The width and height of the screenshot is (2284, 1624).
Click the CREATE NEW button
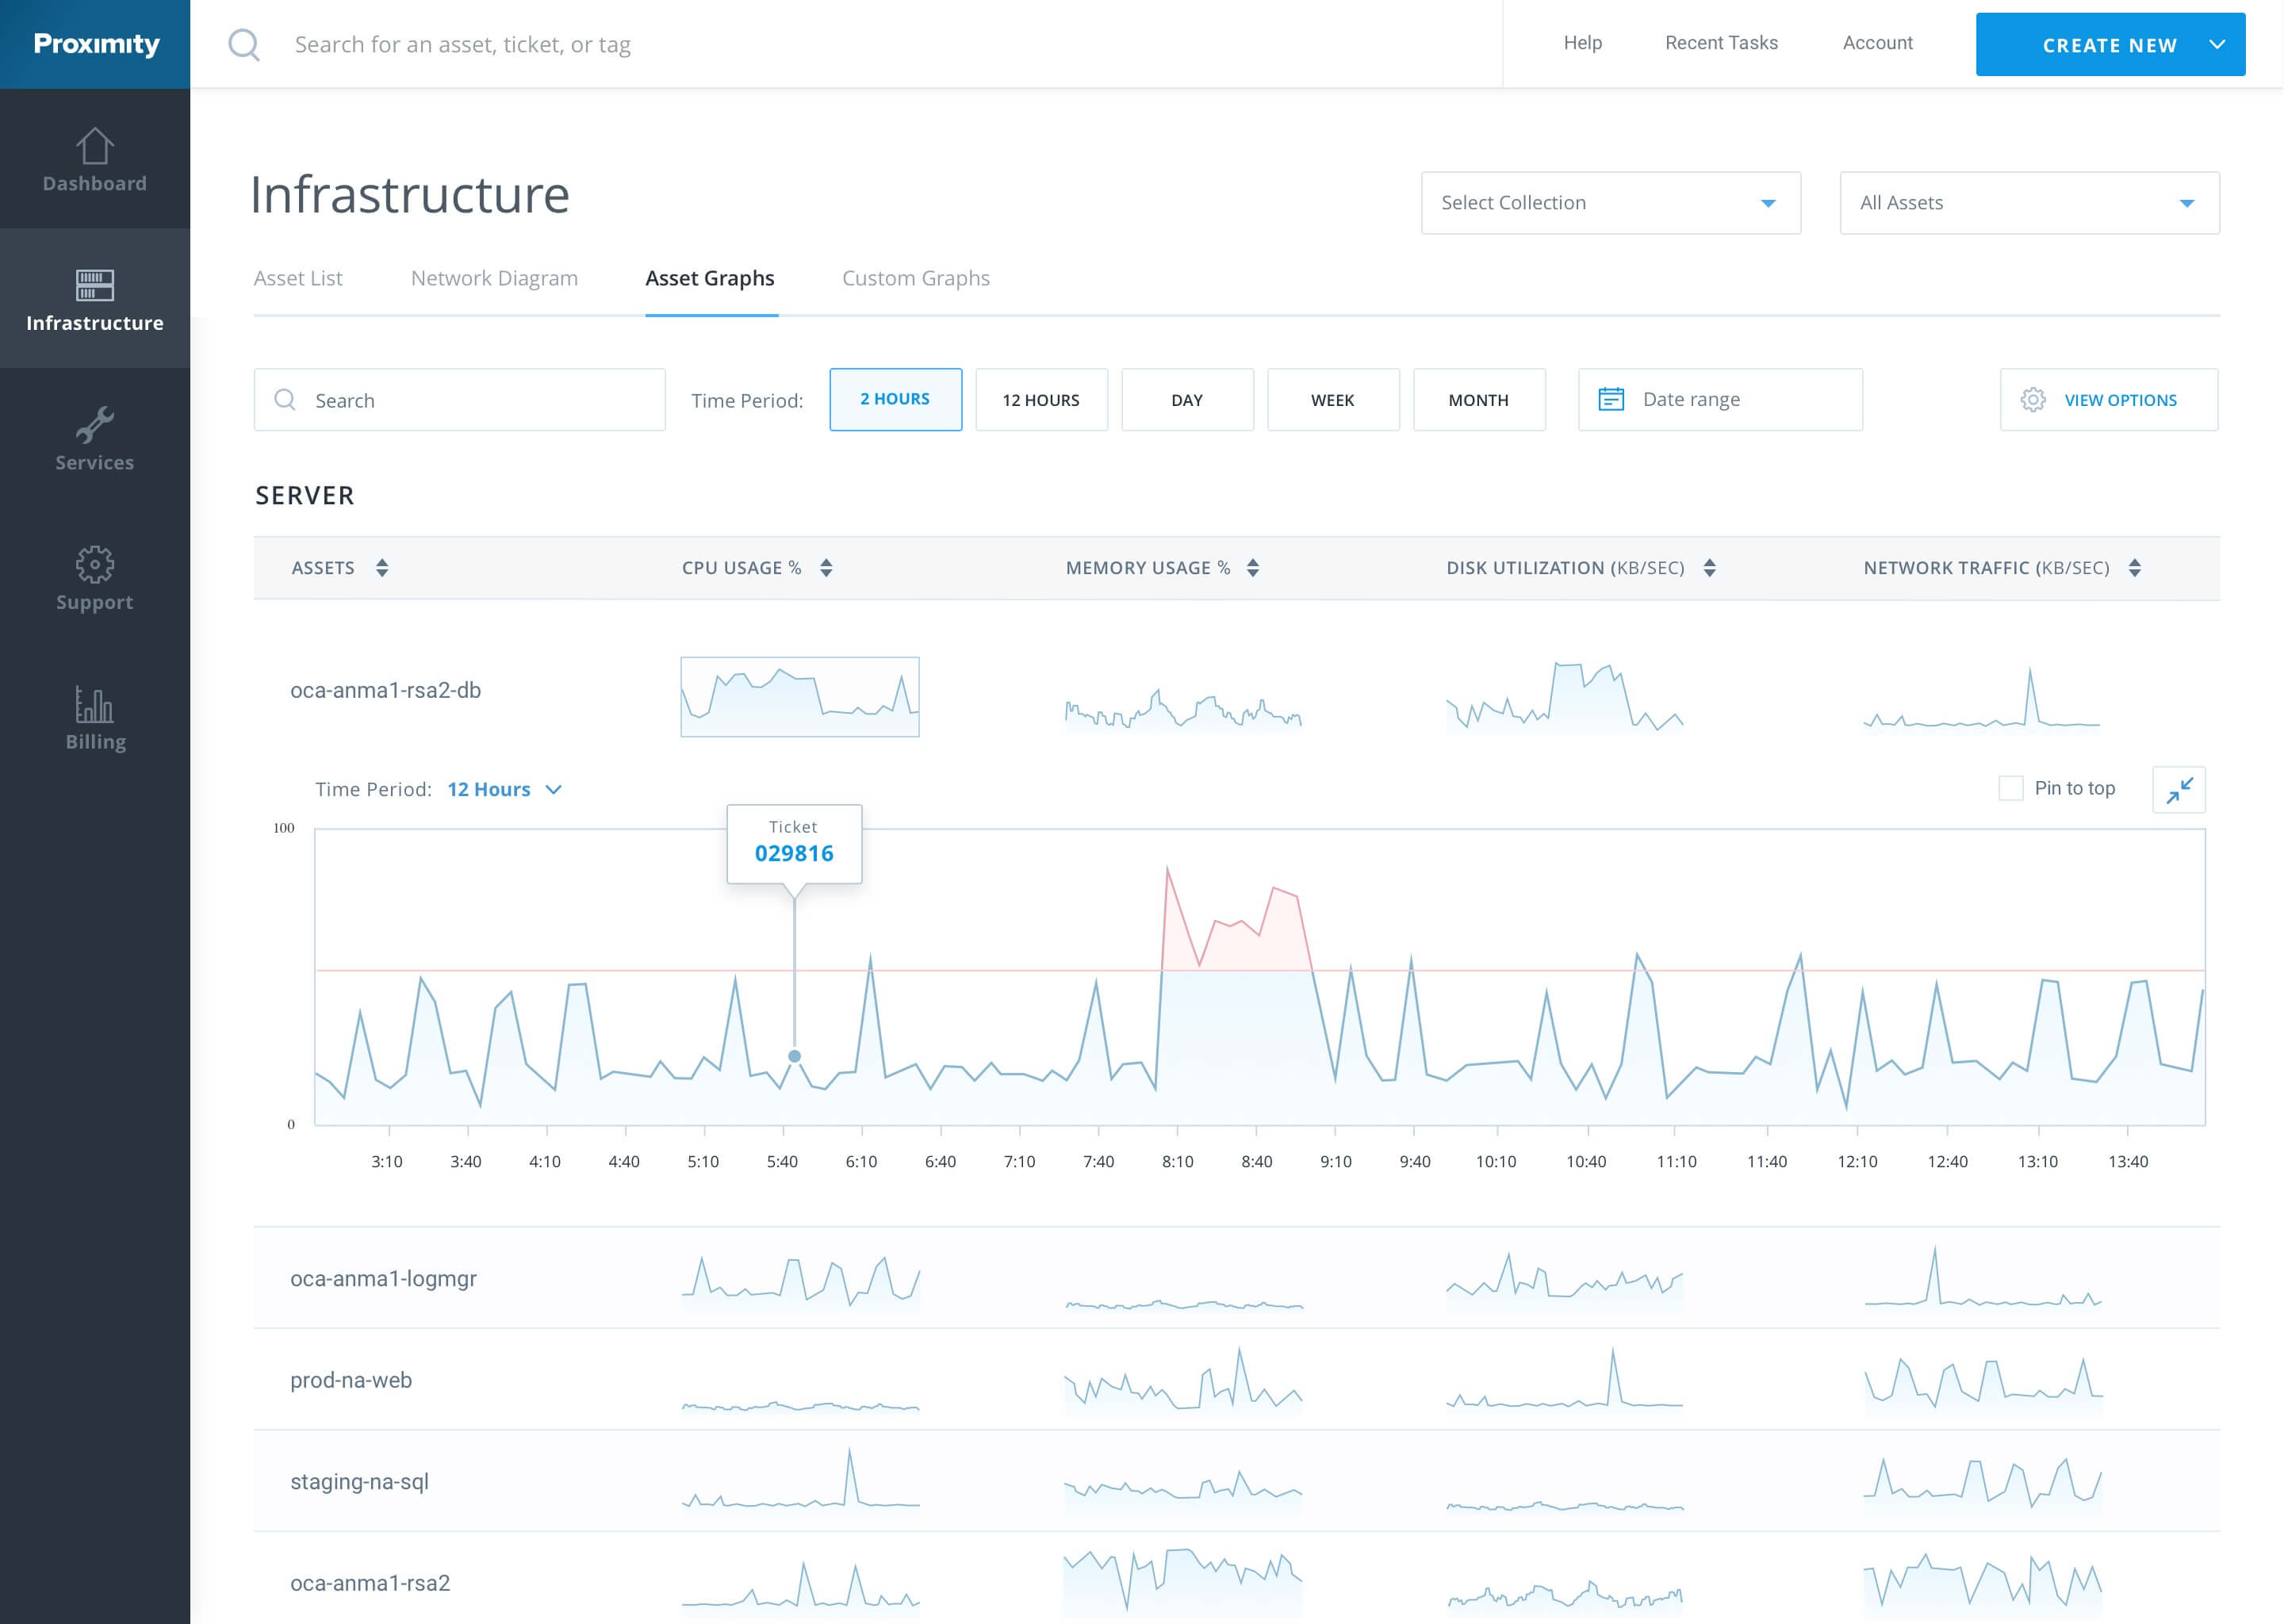click(2109, 45)
